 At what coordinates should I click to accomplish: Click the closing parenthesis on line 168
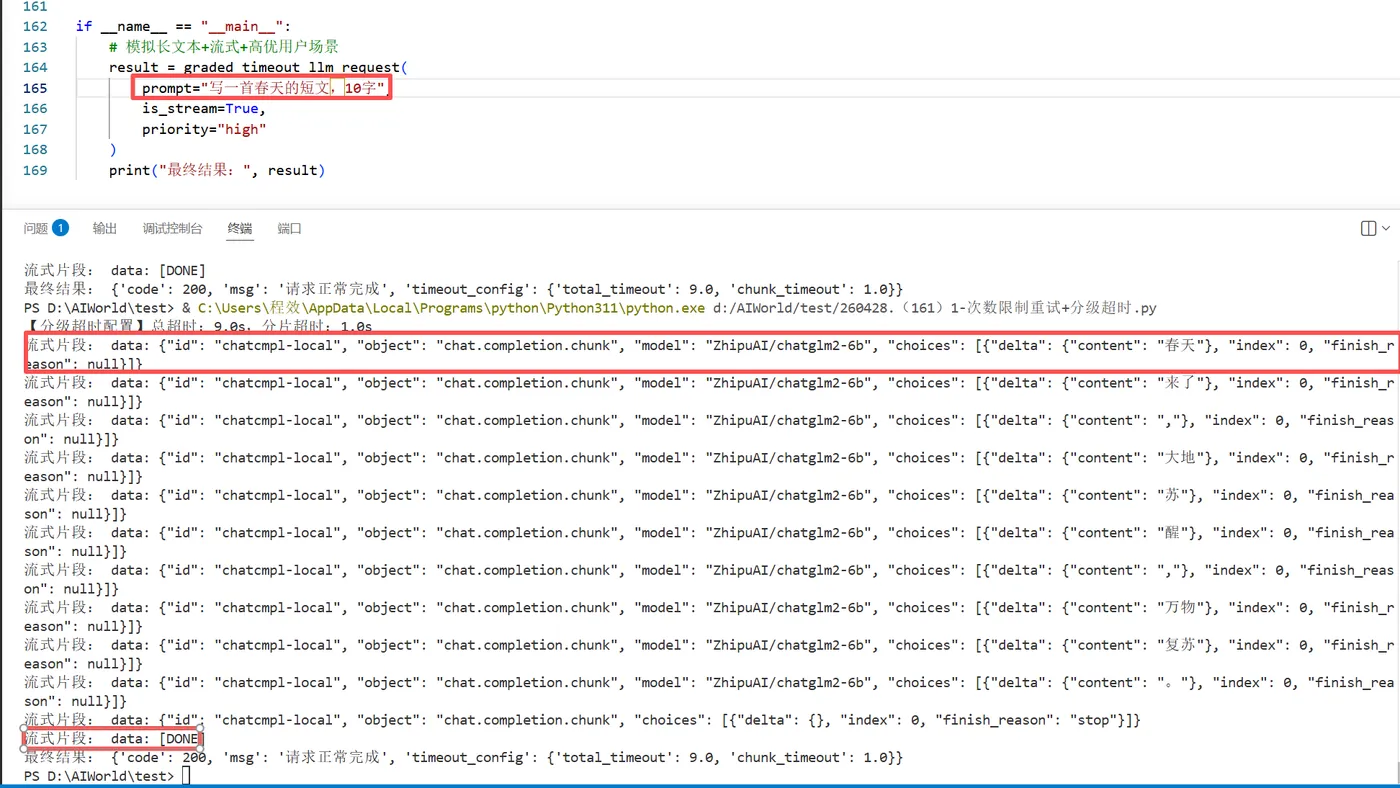tap(113, 149)
